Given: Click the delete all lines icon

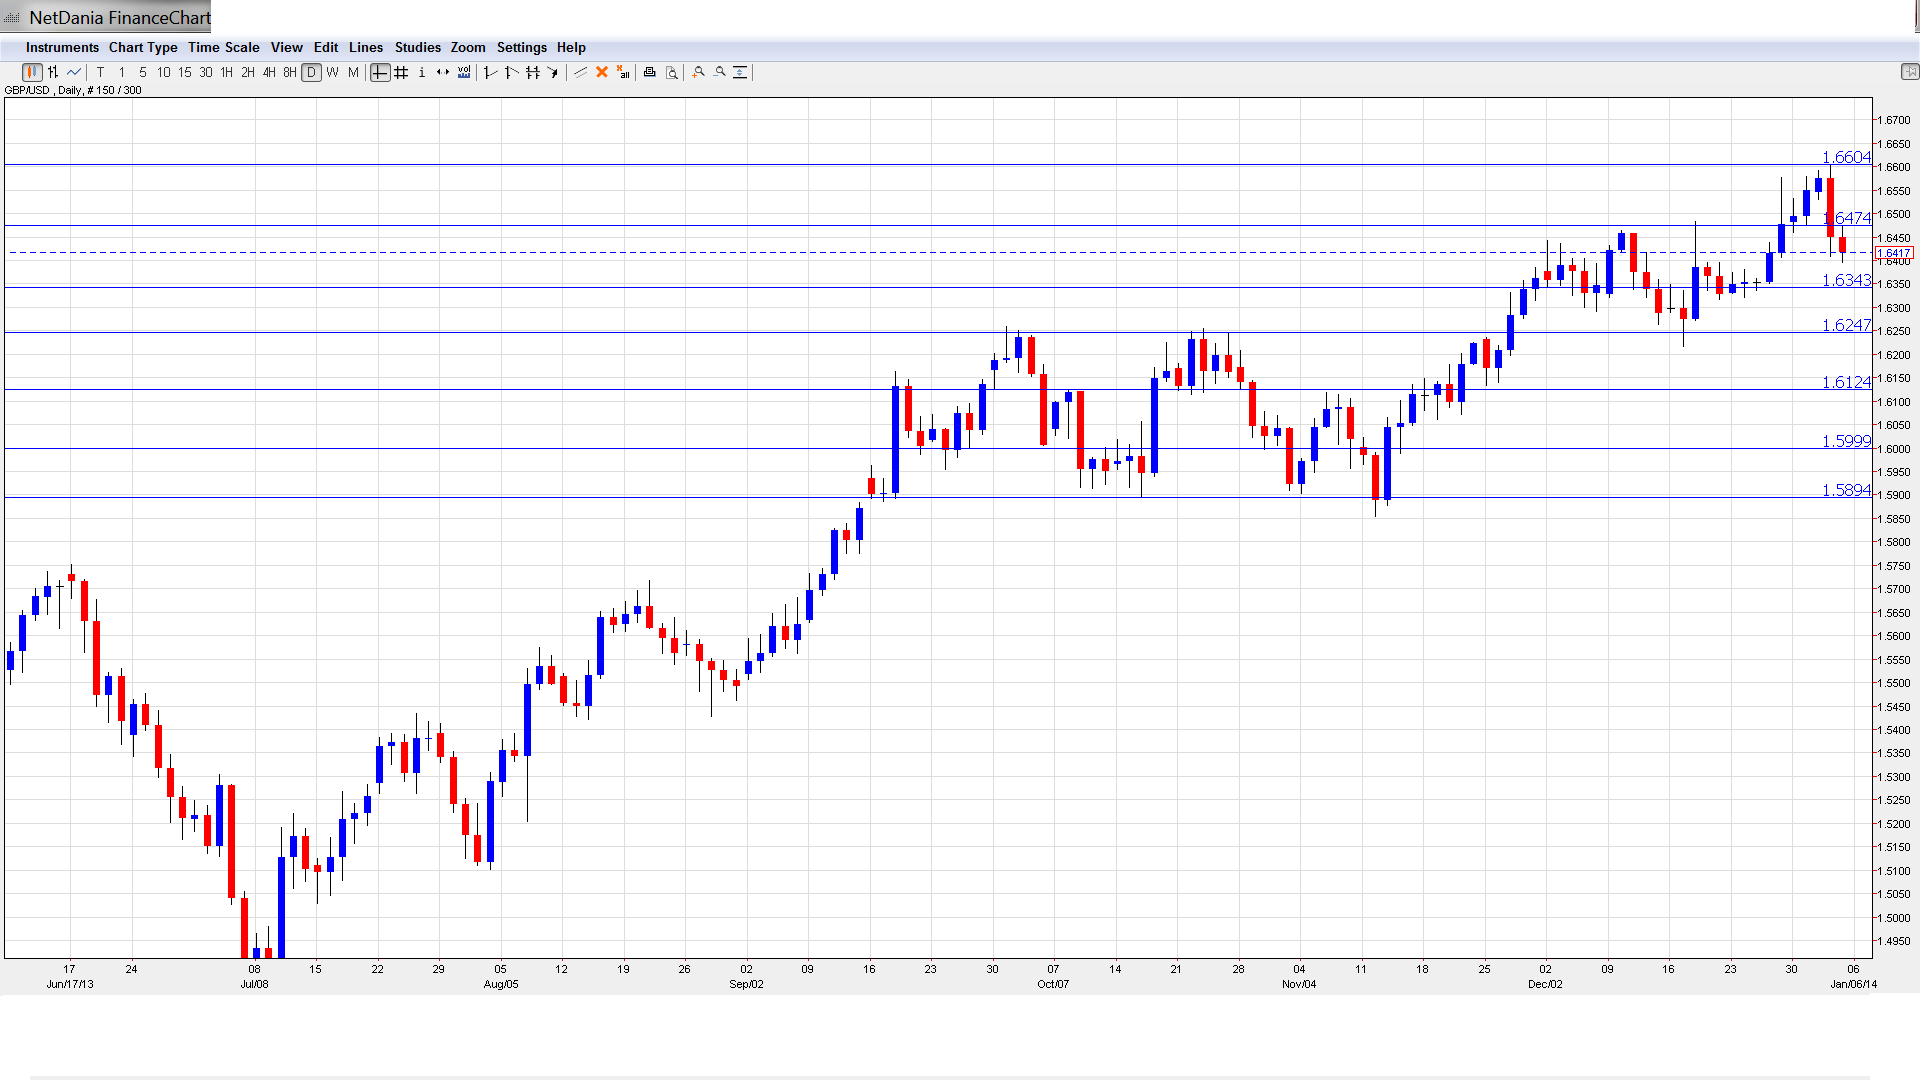Looking at the screenshot, I should tap(623, 72).
